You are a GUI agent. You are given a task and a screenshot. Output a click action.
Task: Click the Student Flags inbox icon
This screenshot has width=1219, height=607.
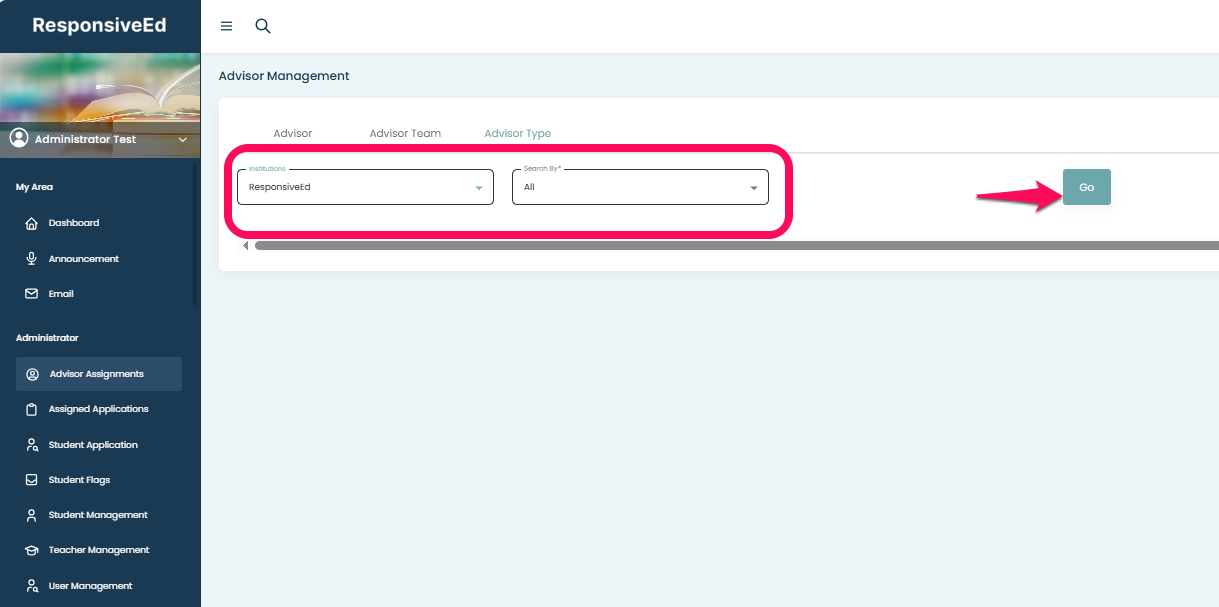31,480
